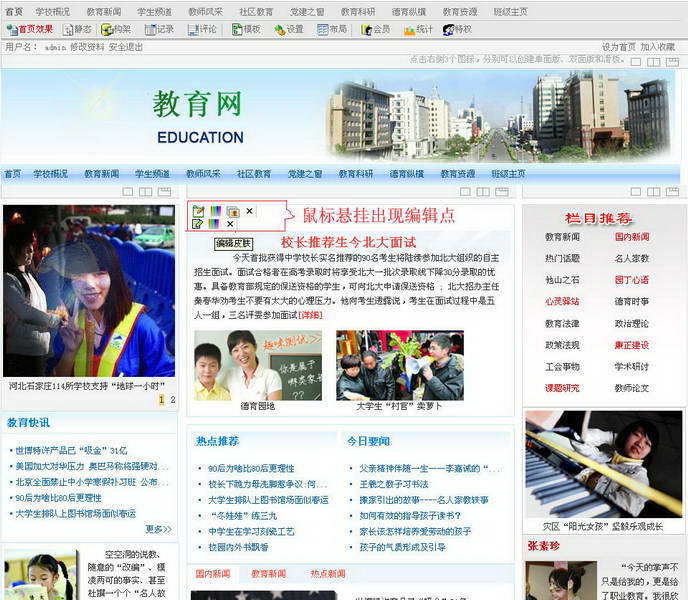Image resolution: width=688 pixels, height=600 pixels.
Task: Open the 灾区“阳光女孩” photo
Action: tap(604, 464)
